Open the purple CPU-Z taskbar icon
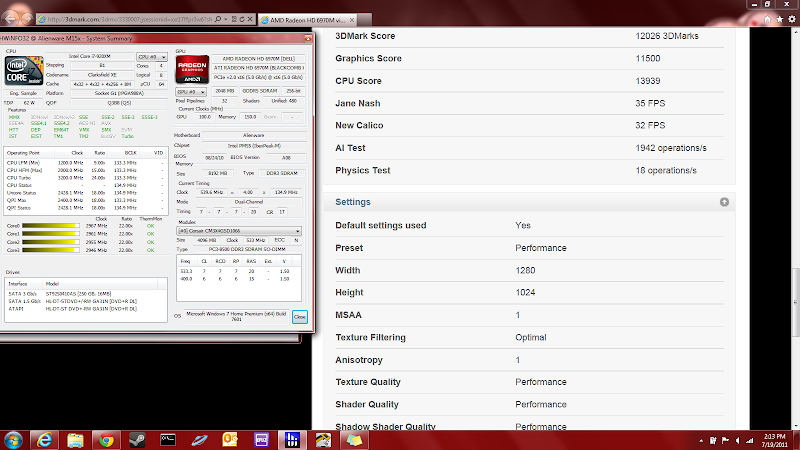 pos(261,440)
